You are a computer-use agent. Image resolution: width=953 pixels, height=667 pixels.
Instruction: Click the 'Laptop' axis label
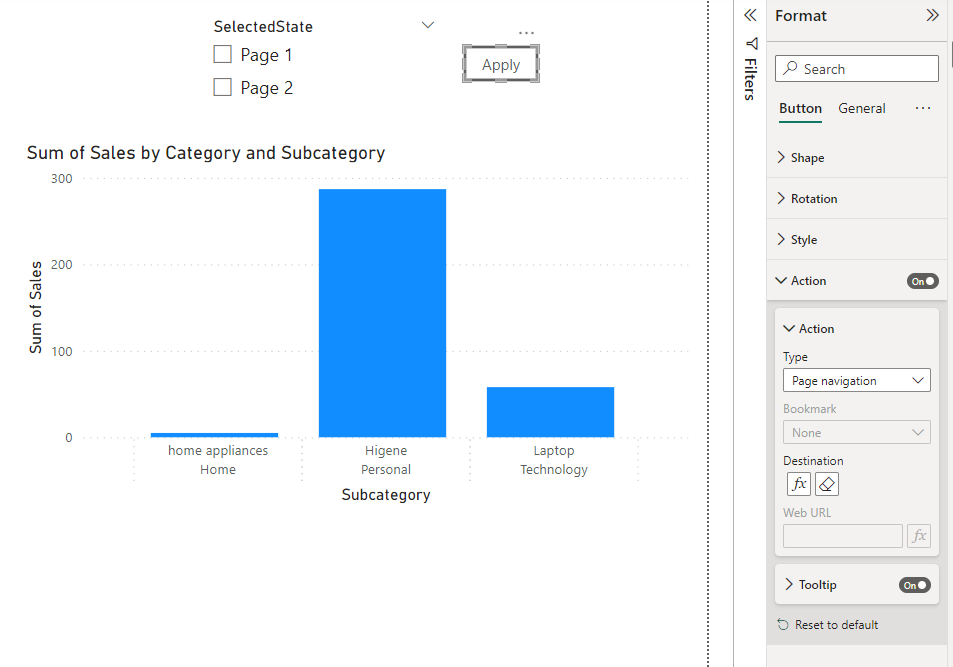554,451
